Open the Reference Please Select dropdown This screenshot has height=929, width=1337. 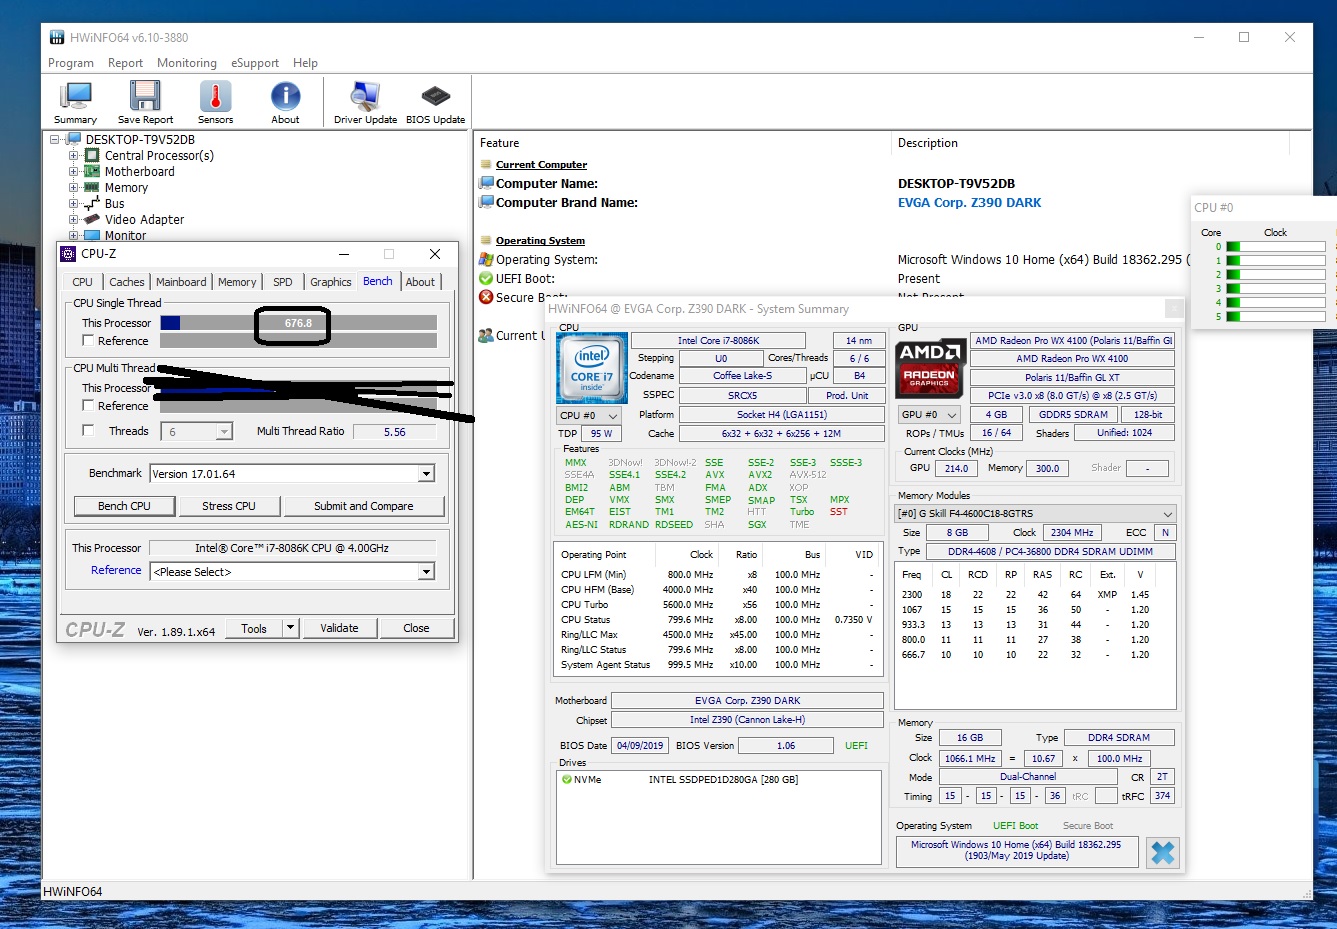(427, 572)
